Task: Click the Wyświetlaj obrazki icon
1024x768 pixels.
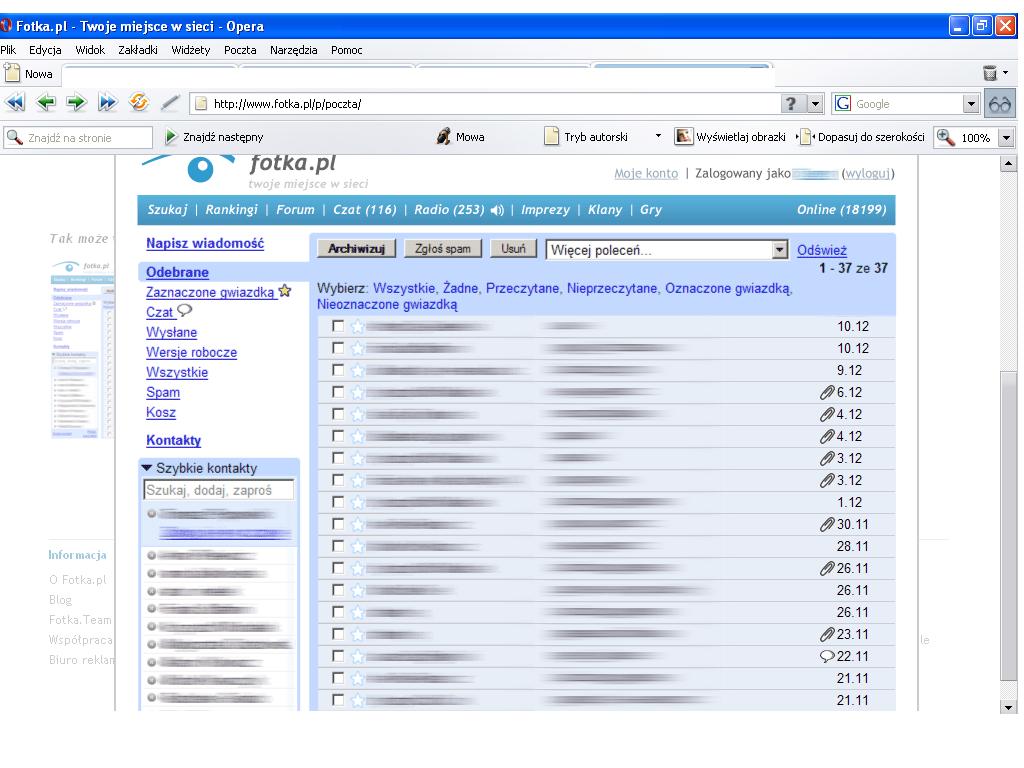Action: [x=683, y=136]
